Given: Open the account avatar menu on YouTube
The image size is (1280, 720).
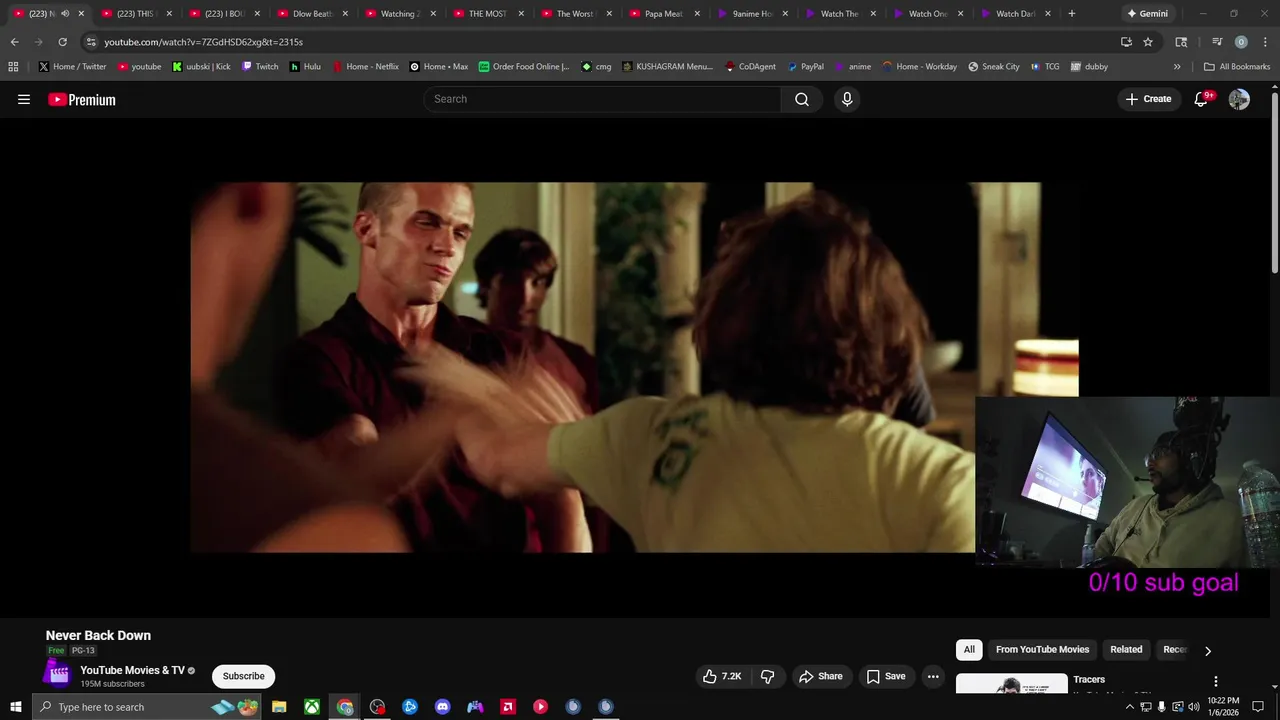Looking at the screenshot, I should [x=1239, y=99].
